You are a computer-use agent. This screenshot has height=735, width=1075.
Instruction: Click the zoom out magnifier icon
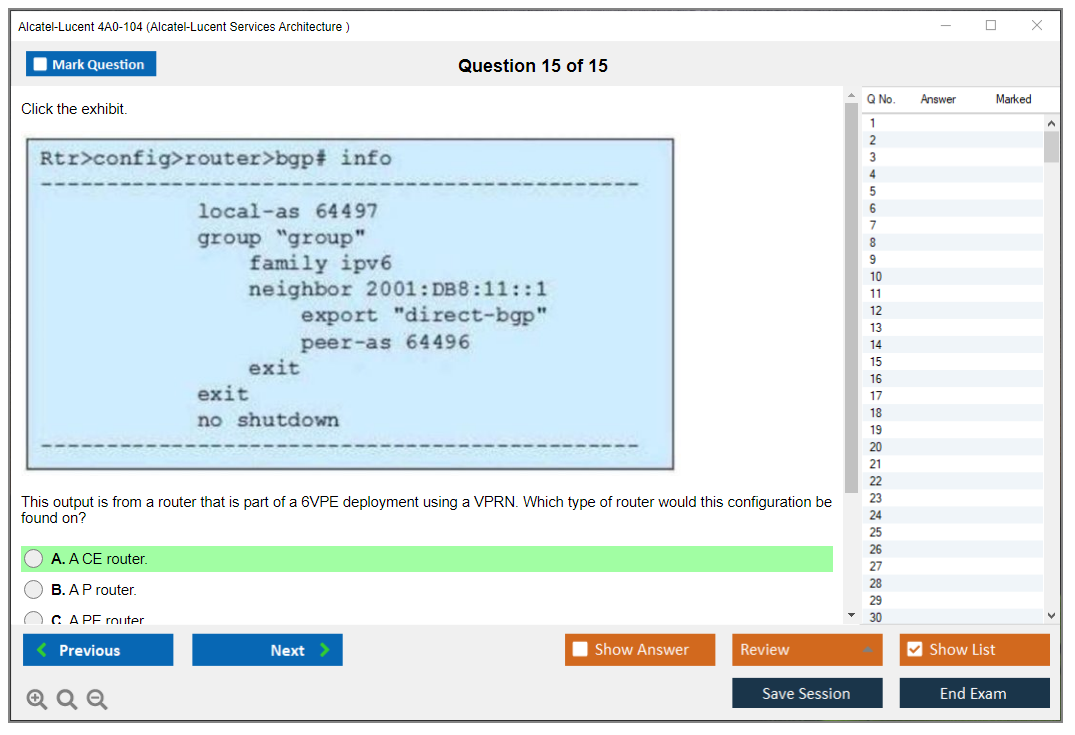click(x=97, y=700)
